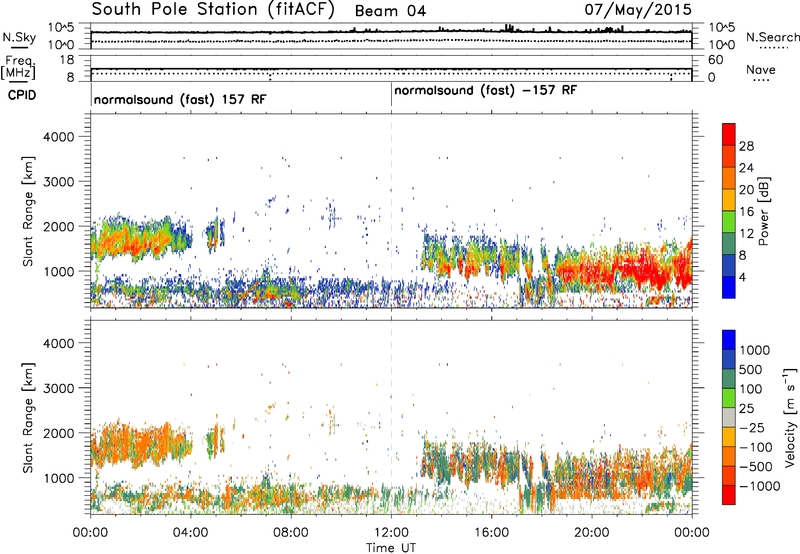Click the '28' tick on Power colorbar
Image resolution: width=800 pixels, height=554 pixels.
click(x=746, y=146)
